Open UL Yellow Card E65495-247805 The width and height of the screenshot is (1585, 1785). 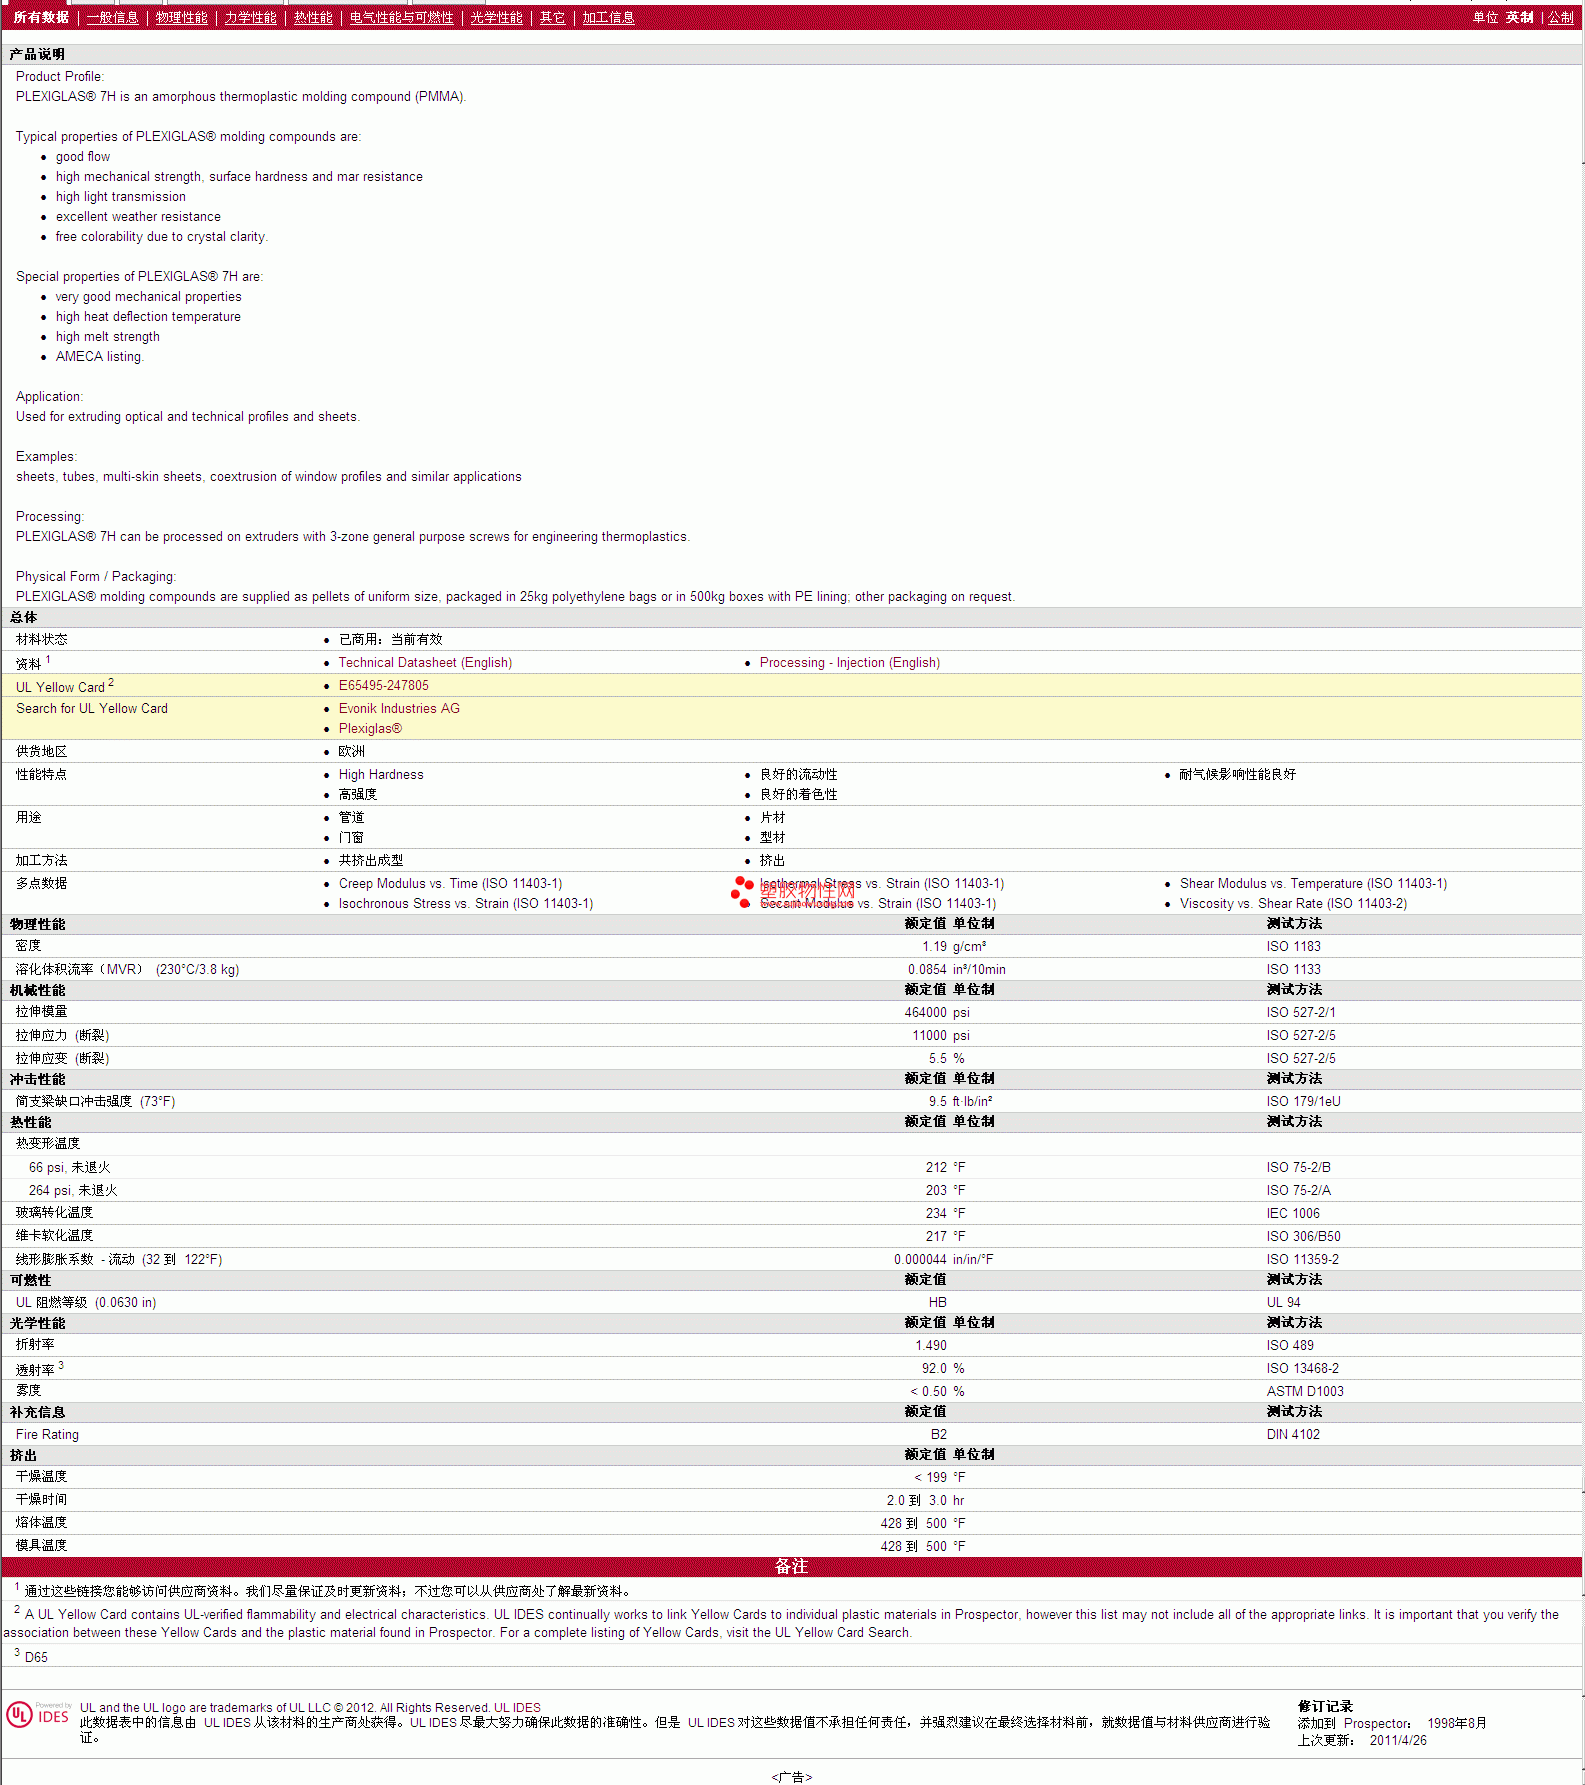coord(383,686)
